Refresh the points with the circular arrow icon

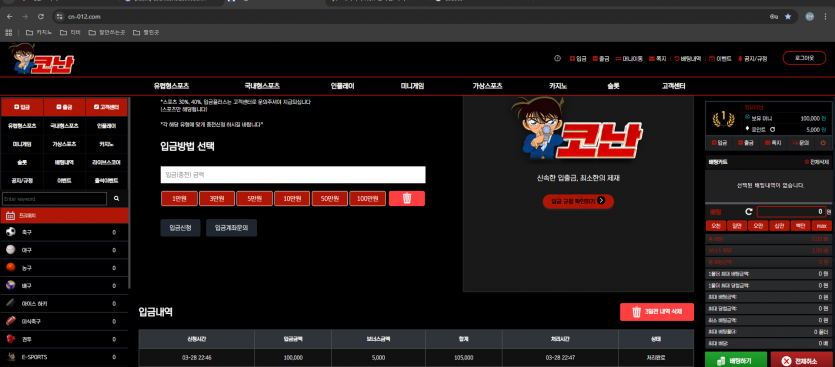click(772, 129)
